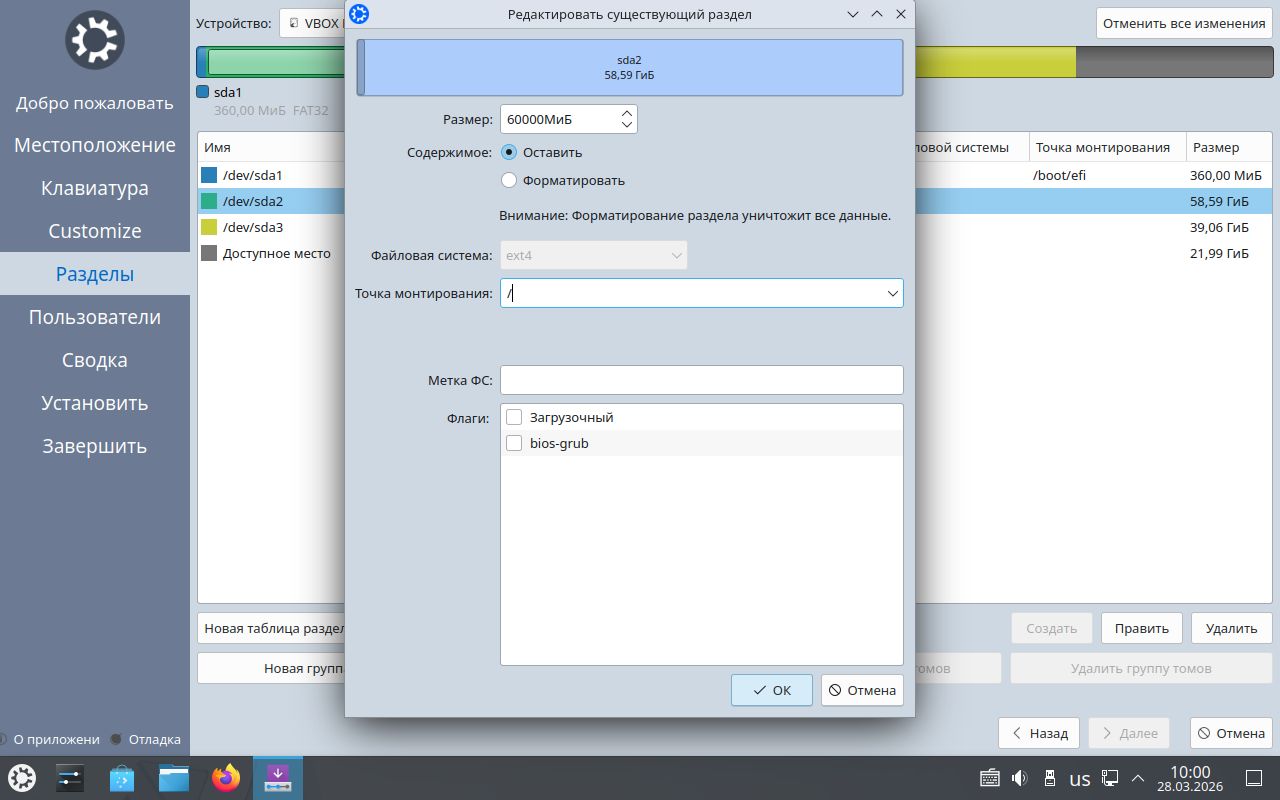The width and height of the screenshot is (1280, 800).
Task: Click the 'Удалить' button
Action: tap(1231, 628)
